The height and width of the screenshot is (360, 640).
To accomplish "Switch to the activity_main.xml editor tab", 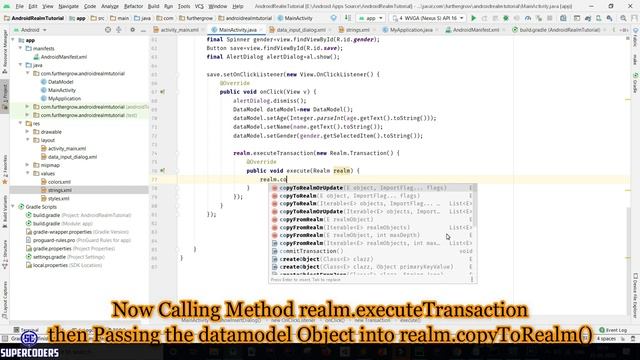I will coord(179,30).
